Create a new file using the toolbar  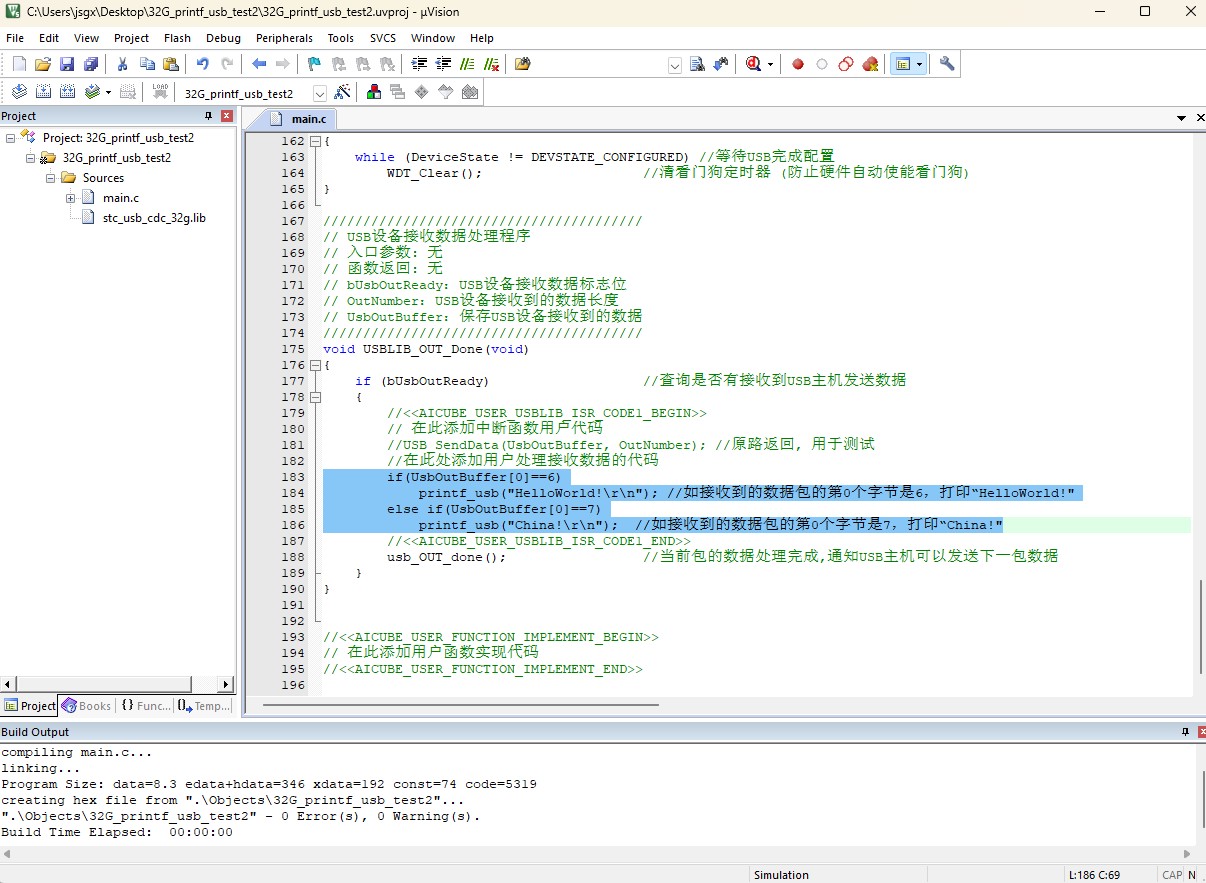tap(19, 64)
